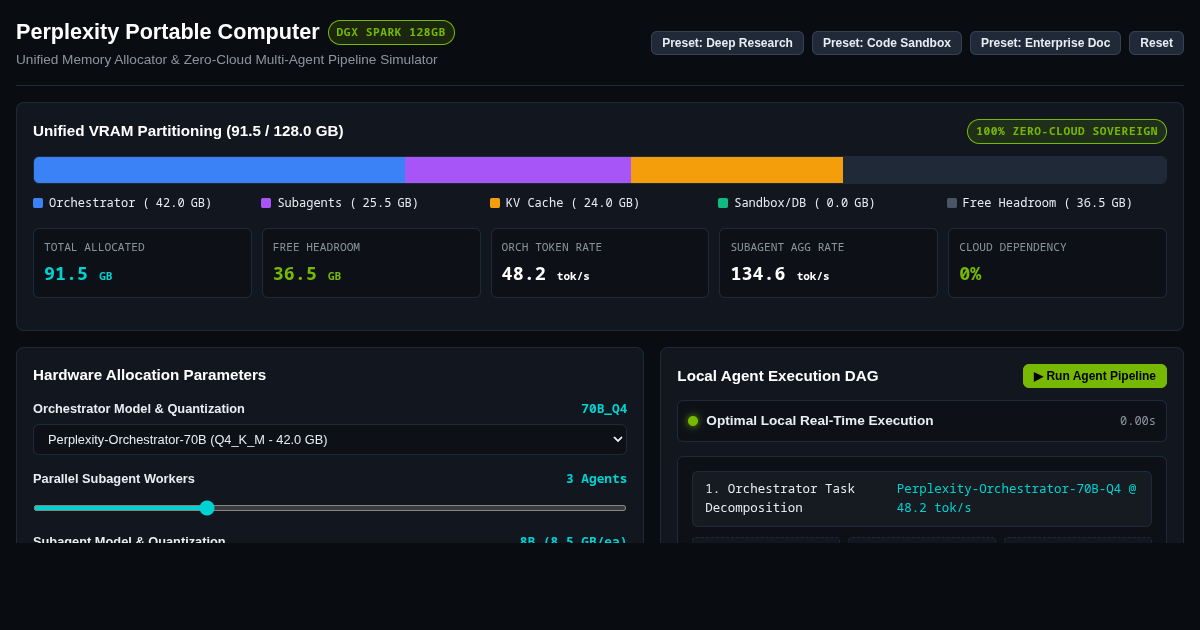Apply the Deep Research preset

727,43
